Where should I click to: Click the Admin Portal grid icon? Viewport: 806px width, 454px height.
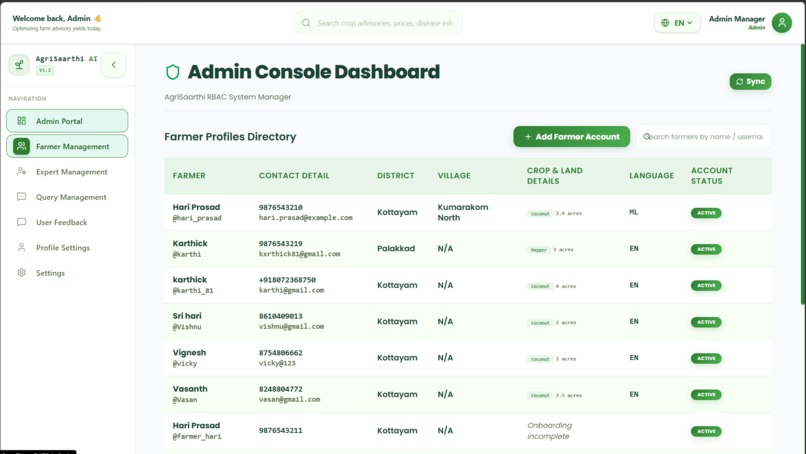(x=22, y=121)
